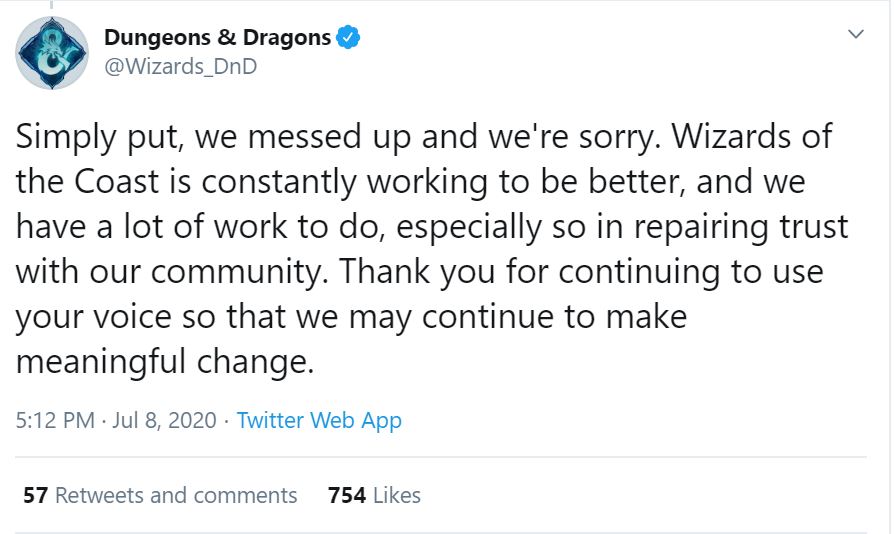
Task: Click the number 57 retweet count
Action: click(35, 495)
